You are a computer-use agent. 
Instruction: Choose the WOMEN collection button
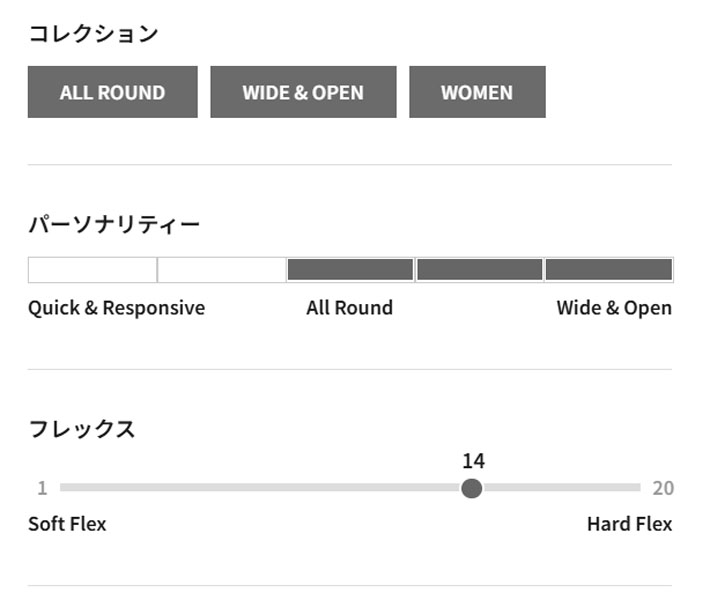click(477, 92)
